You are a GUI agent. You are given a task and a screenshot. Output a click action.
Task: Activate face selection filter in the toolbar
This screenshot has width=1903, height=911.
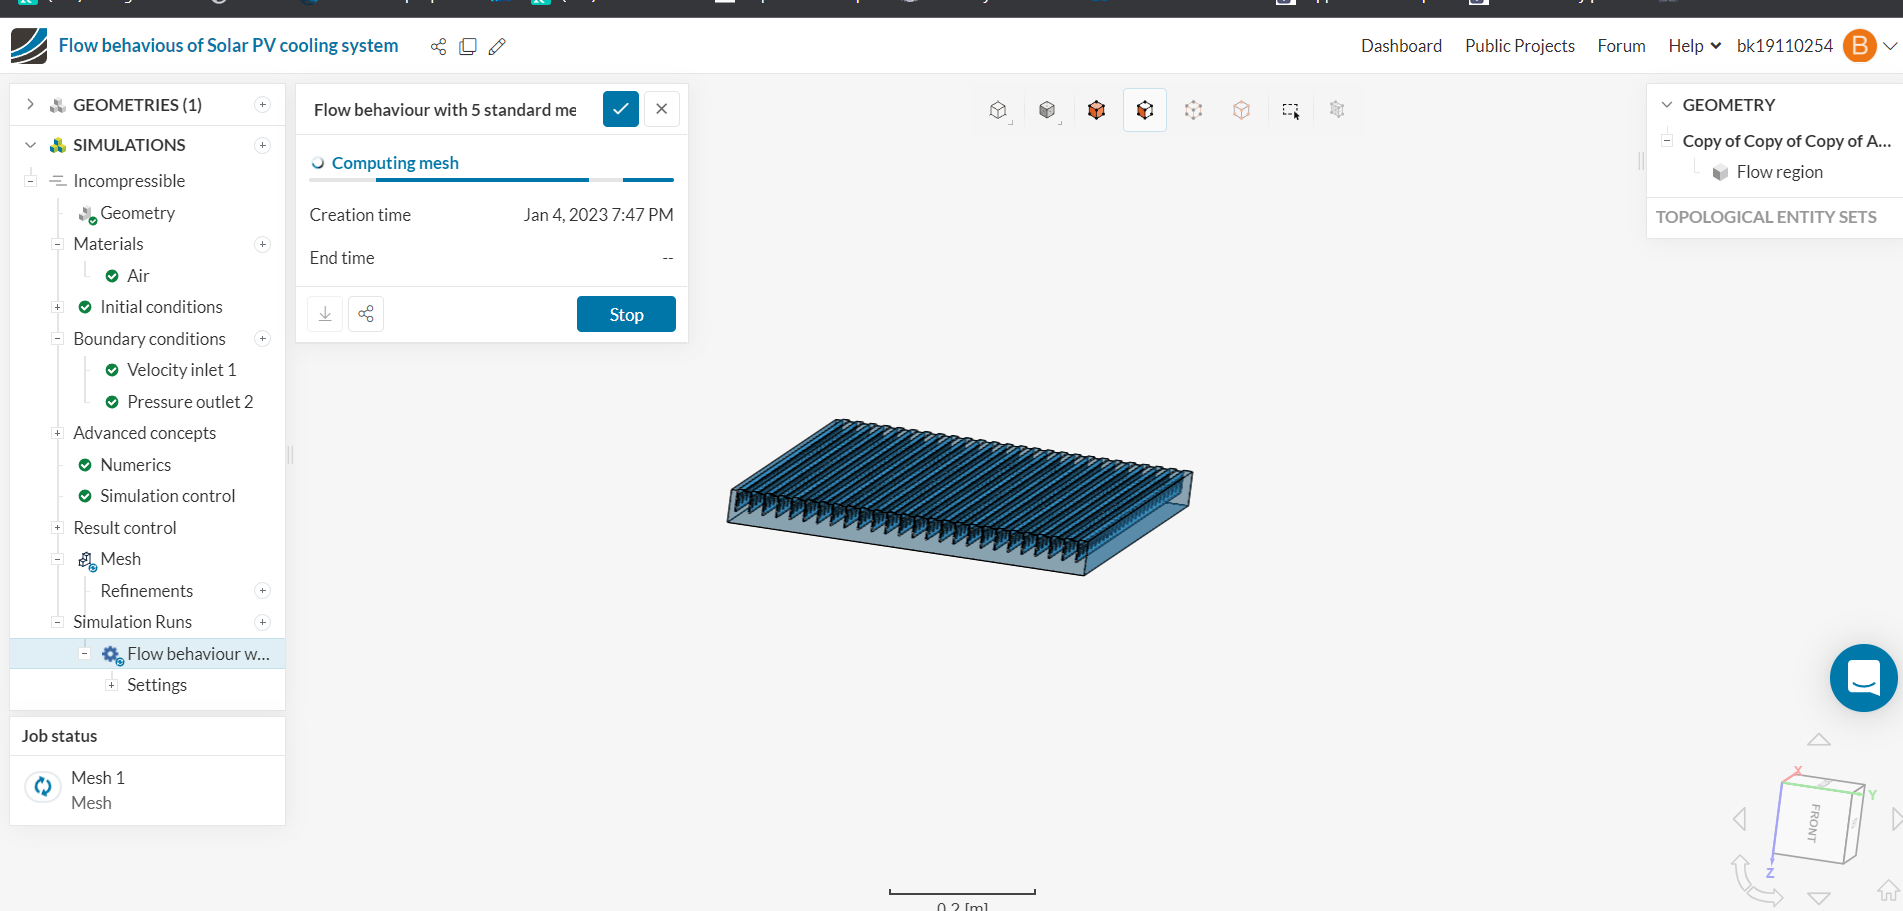pyautogui.click(x=1144, y=110)
